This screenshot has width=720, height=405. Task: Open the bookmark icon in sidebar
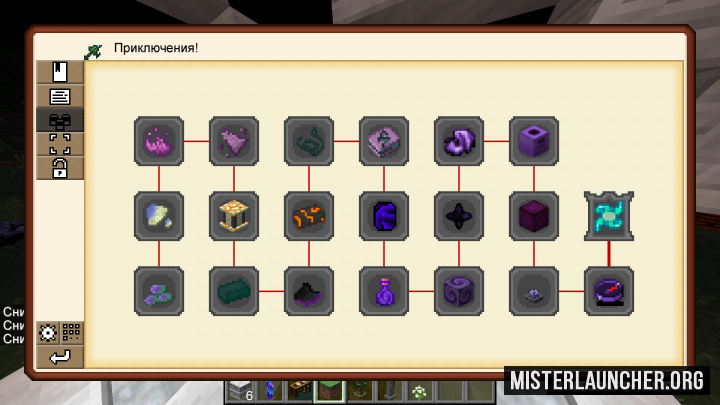click(60, 72)
